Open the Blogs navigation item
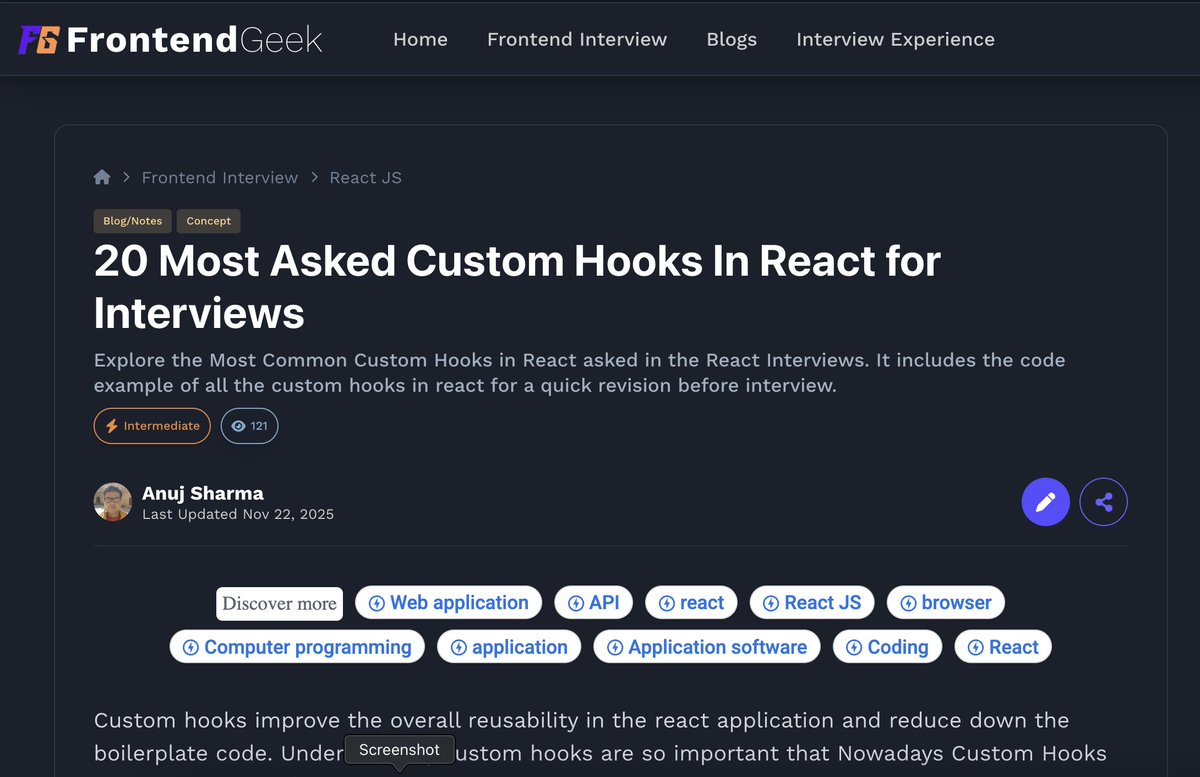Image resolution: width=1200 pixels, height=777 pixels. [731, 39]
